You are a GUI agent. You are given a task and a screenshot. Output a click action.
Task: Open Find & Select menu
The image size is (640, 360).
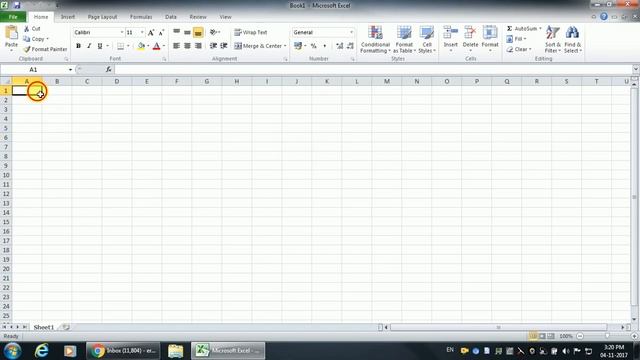tap(573, 39)
